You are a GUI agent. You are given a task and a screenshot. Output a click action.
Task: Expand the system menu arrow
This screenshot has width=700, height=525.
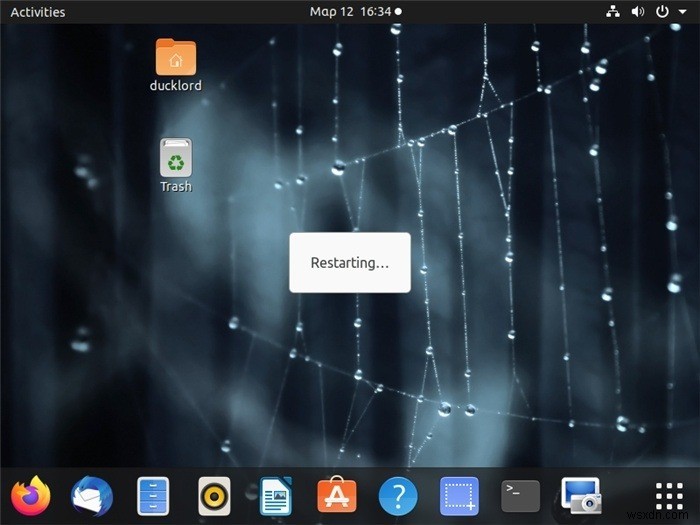coord(683,12)
